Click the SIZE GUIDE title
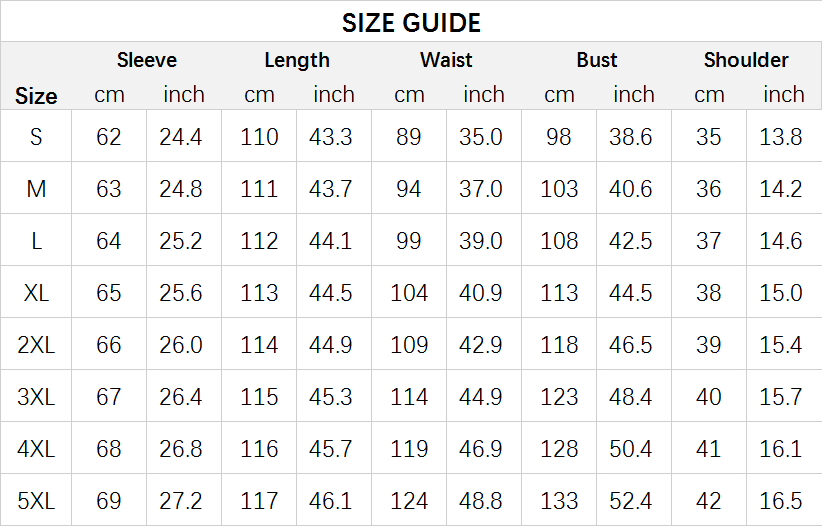The width and height of the screenshot is (823, 527). point(411,22)
